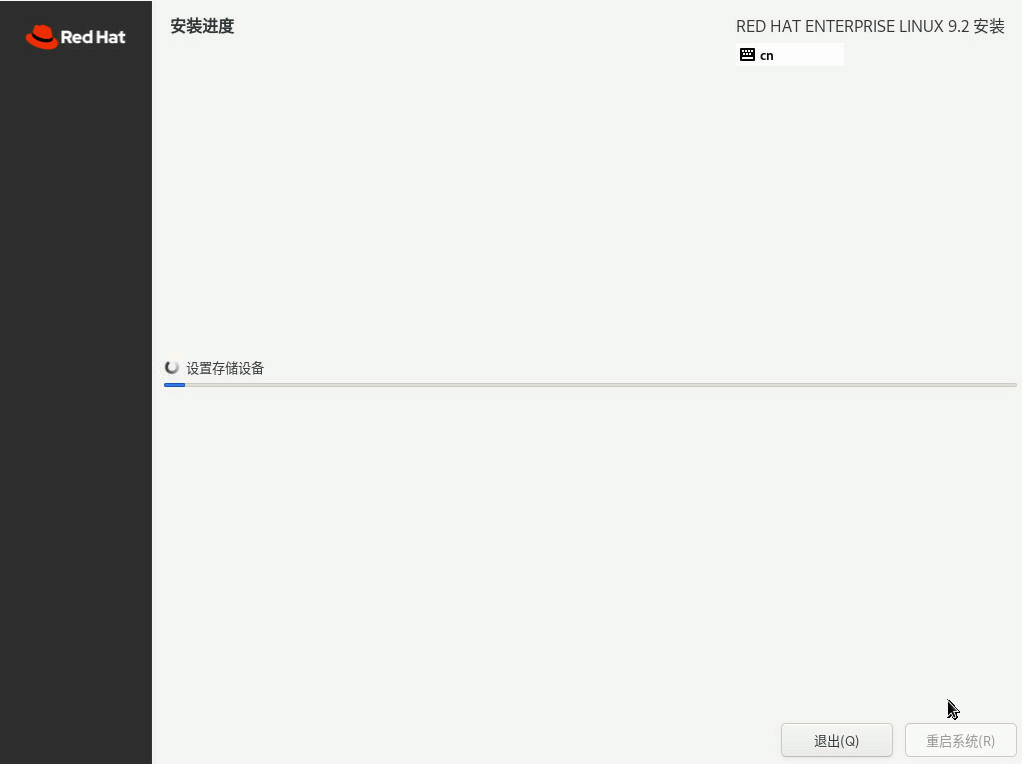The width and height of the screenshot is (1022, 764).
Task: Click the 安装进度 page heading
Action: [202, 26]
